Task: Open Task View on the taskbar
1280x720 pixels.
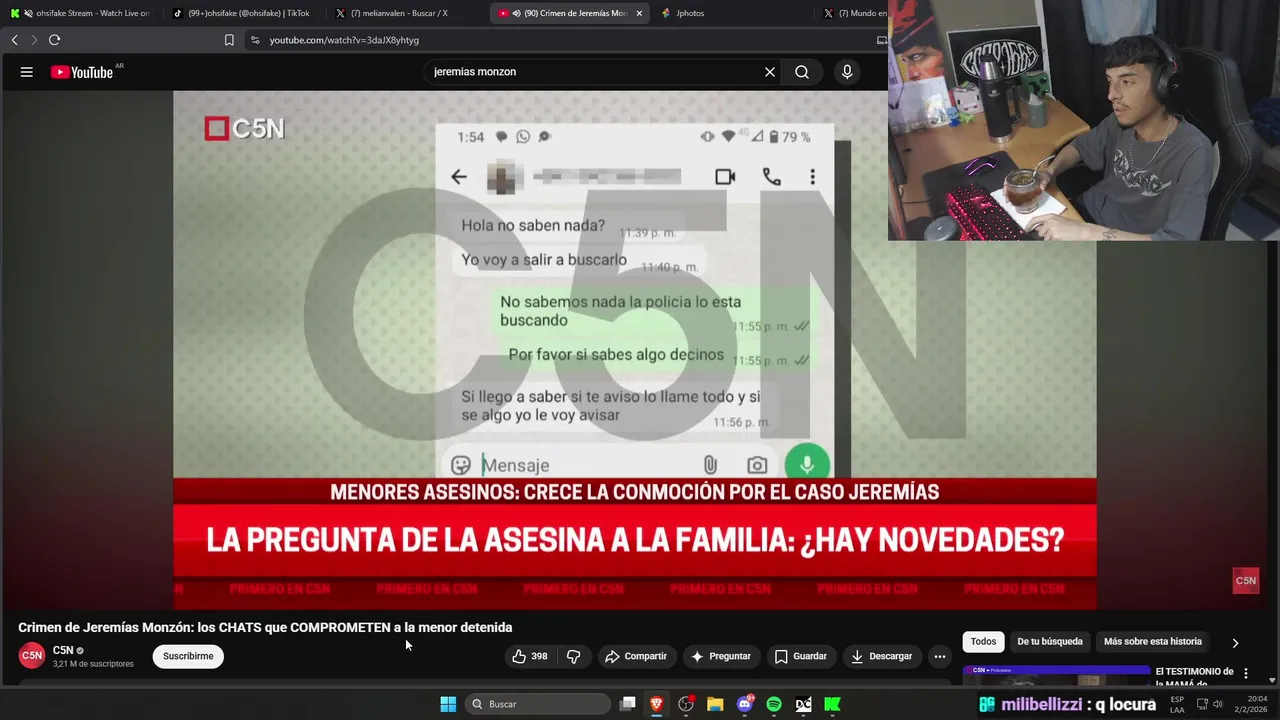Action: click(627, 704)
